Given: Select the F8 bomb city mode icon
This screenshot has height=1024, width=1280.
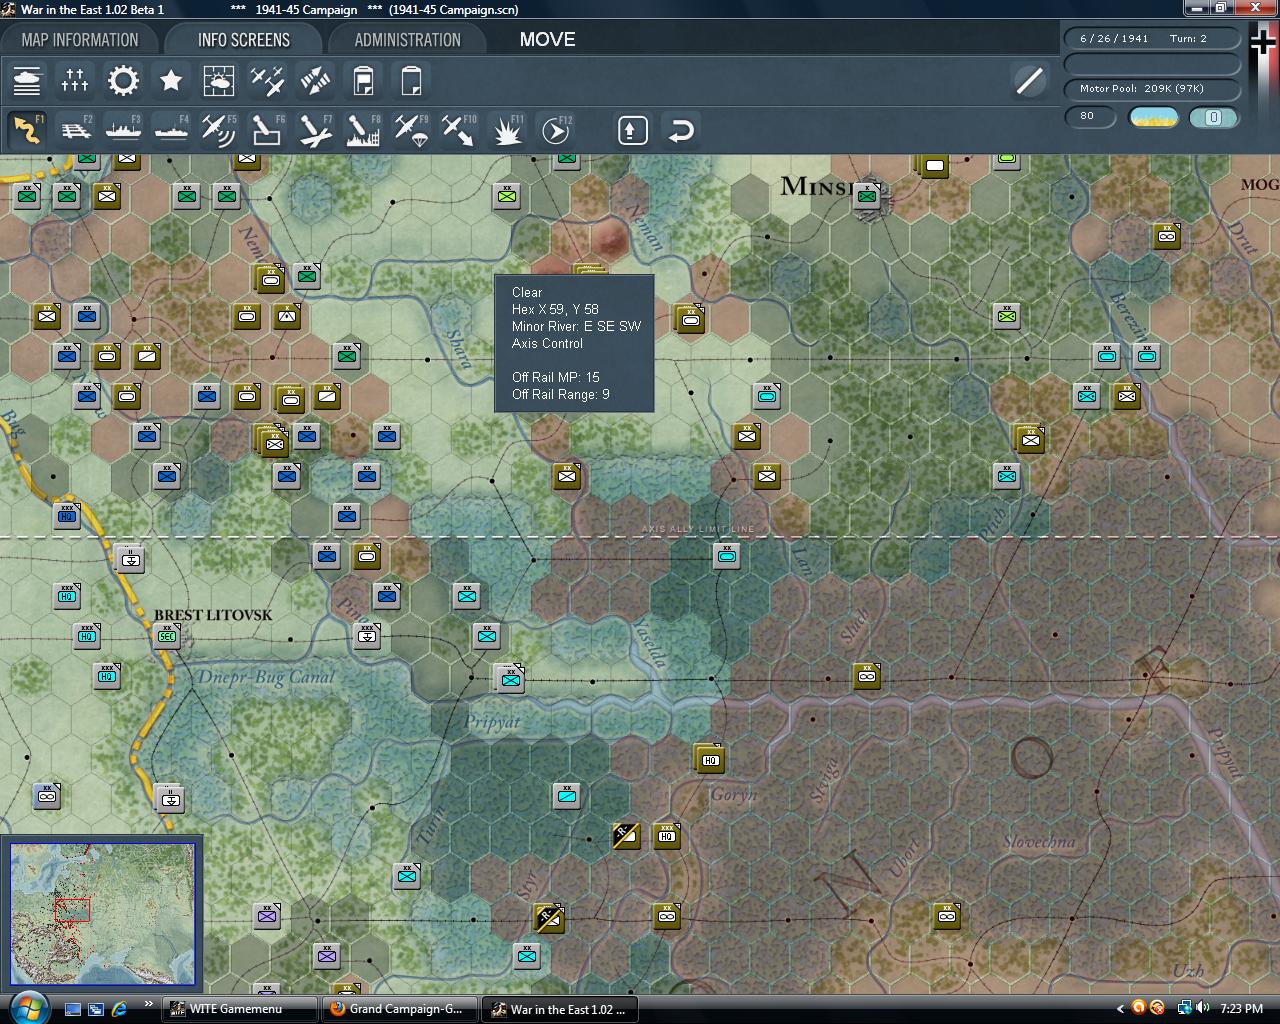Looking at the screenshot, I should [363, 130].
